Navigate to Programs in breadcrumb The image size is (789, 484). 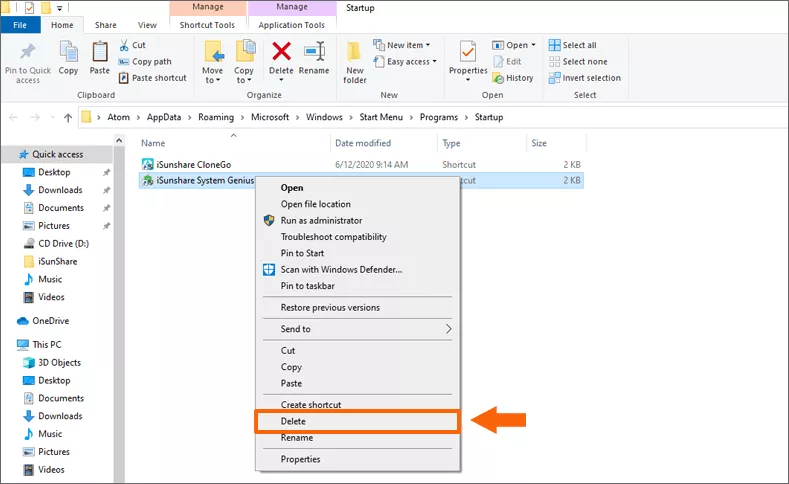[439, 117]
